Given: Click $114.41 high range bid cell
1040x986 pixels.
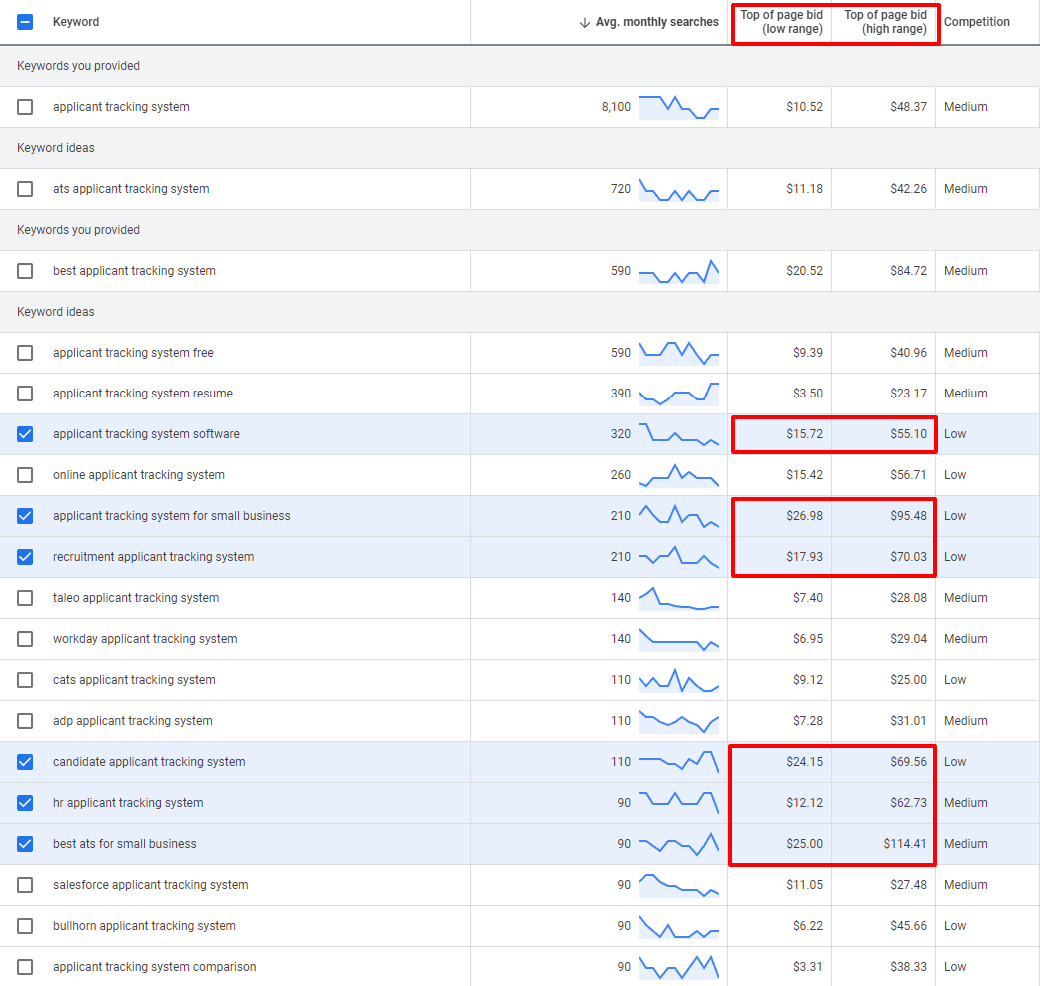Looking at the screenshot, I should pos(905,844).
